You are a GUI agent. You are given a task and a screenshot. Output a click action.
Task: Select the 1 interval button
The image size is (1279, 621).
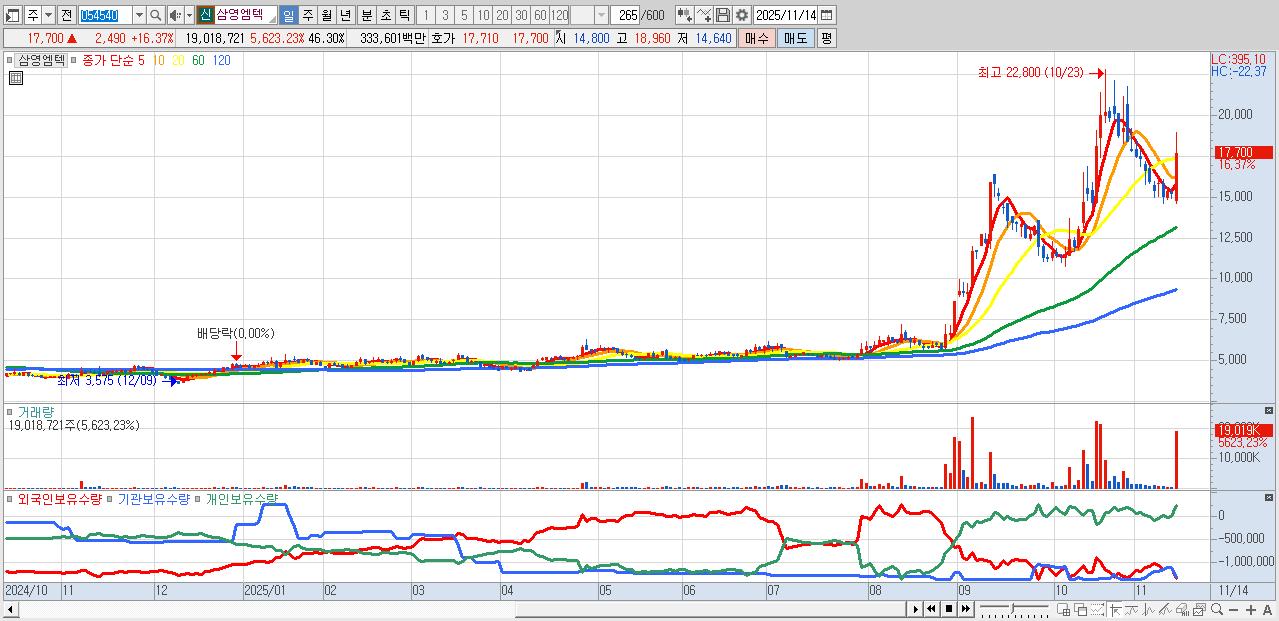pyautogui.click(x=426, y=15)
